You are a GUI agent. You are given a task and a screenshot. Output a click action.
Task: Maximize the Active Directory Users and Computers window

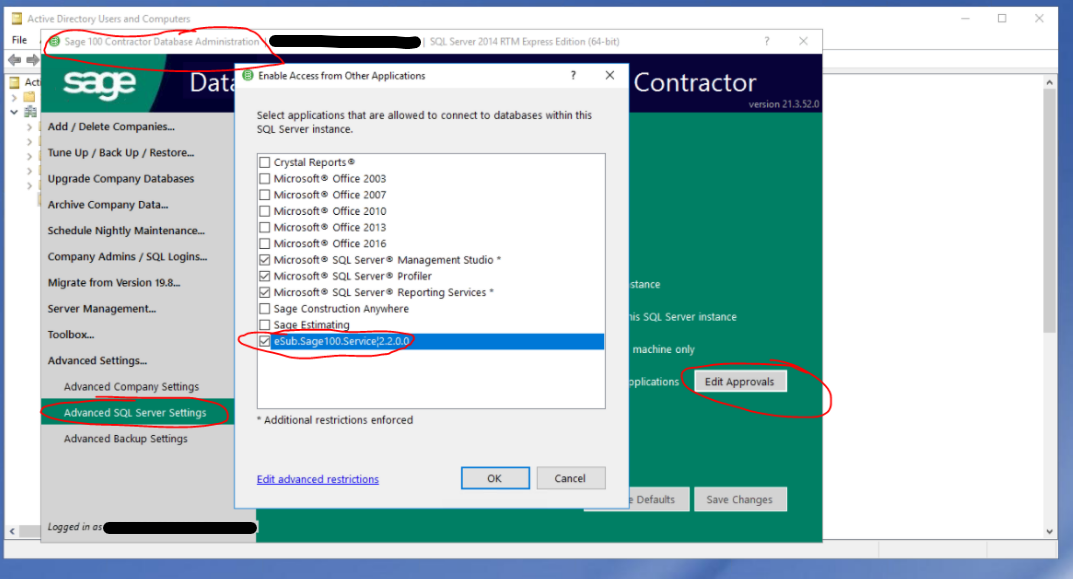pos(1002,18)
